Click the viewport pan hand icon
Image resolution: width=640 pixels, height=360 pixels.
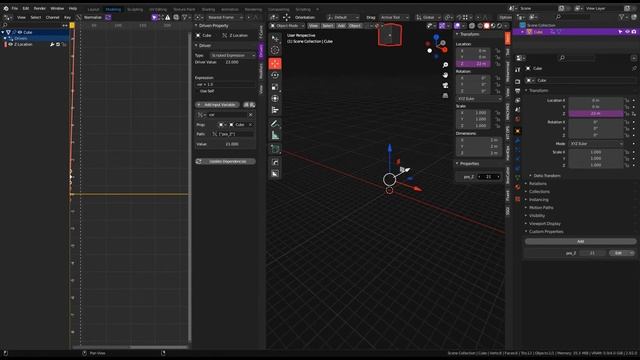tap(445, 75)
